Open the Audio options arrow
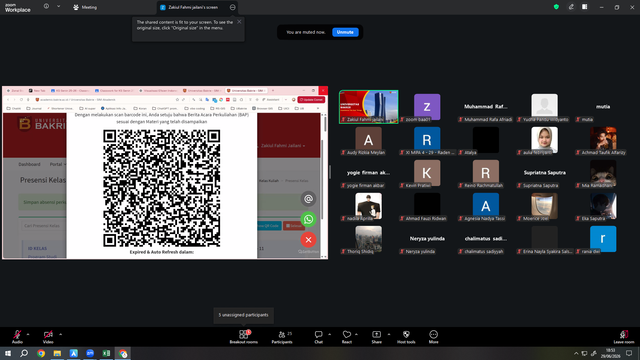The height and width of the screenshot is (360, 640). [x=28, y=334]
